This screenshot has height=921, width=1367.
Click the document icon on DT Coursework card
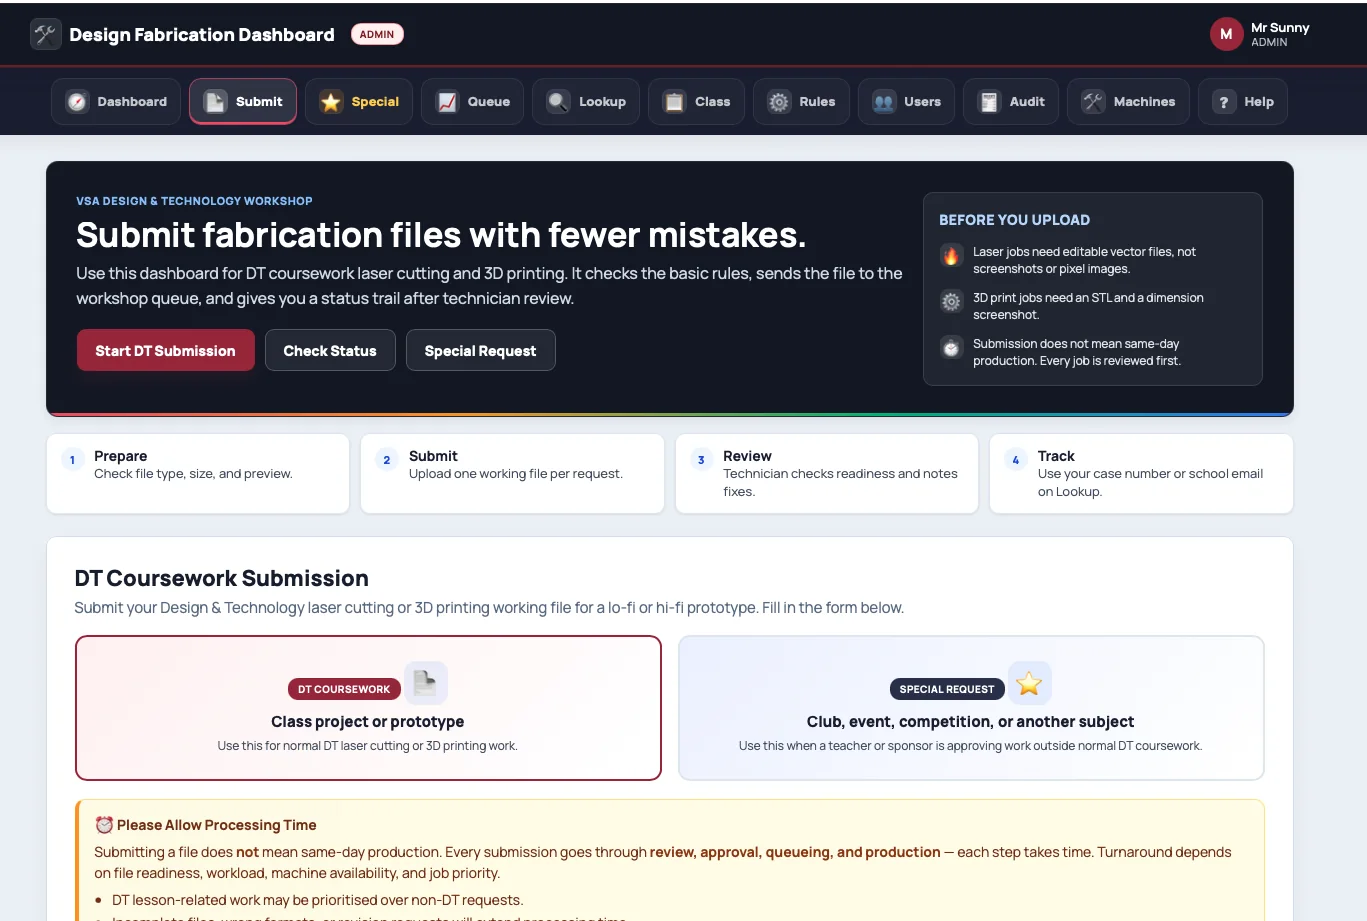coord(426,683)
